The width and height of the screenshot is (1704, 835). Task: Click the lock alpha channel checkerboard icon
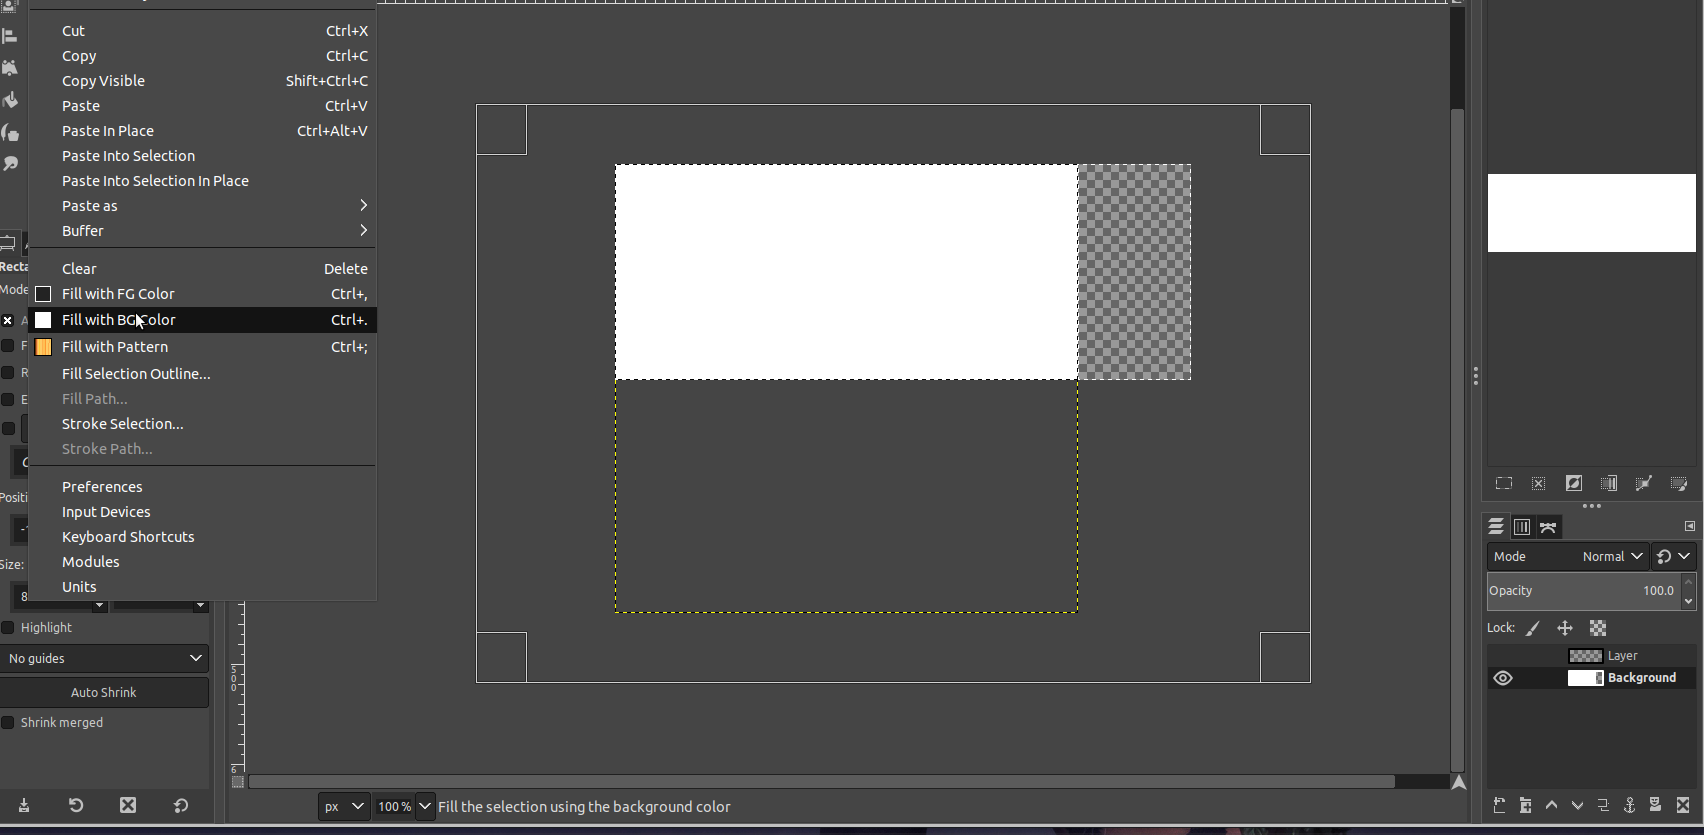(1598, 628)
